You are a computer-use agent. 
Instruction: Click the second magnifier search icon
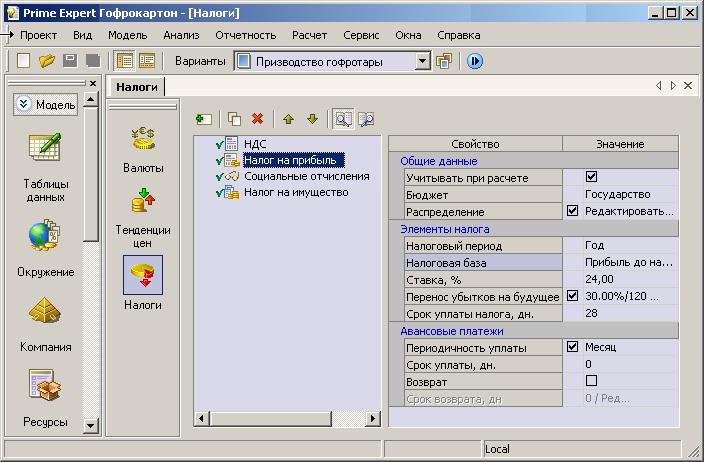(x=367, y=119)
